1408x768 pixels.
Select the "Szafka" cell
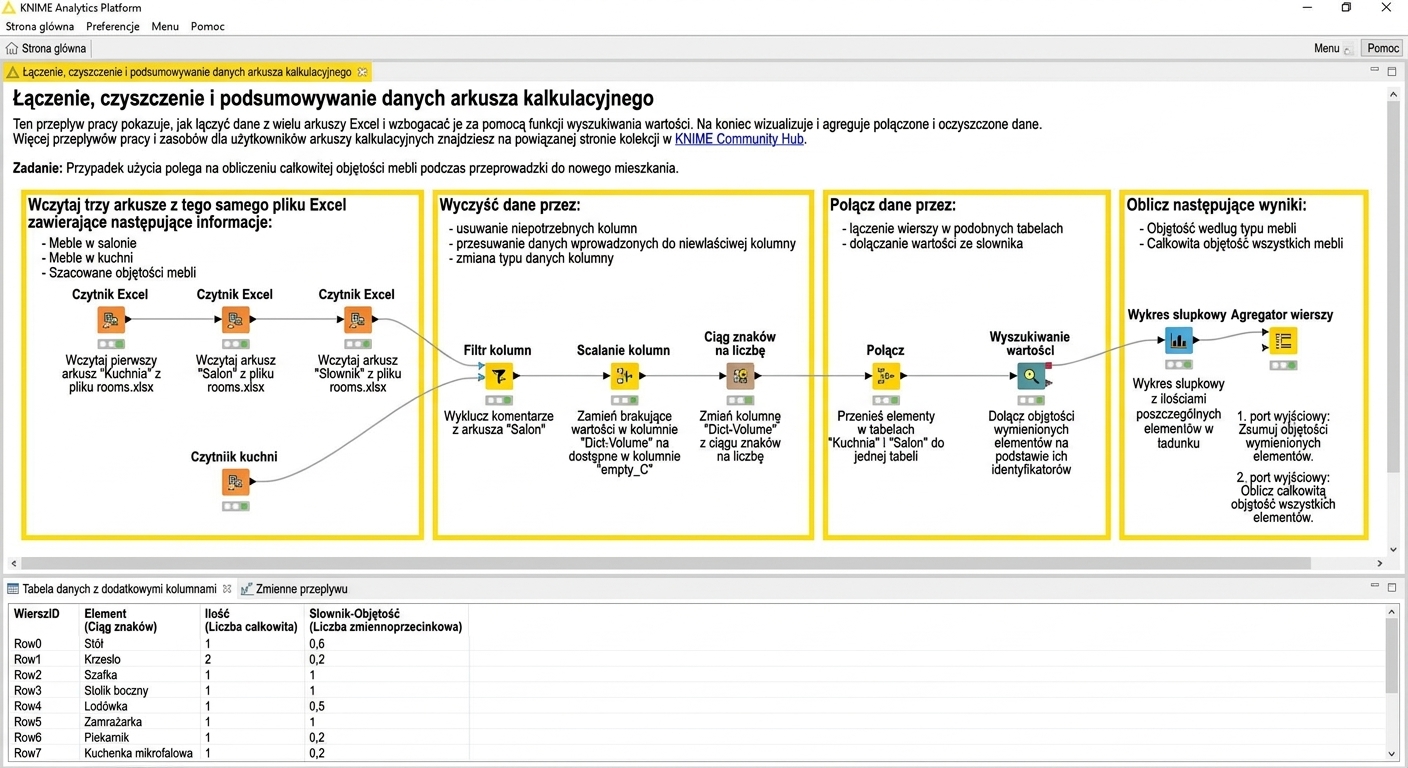tap(100, 675)
